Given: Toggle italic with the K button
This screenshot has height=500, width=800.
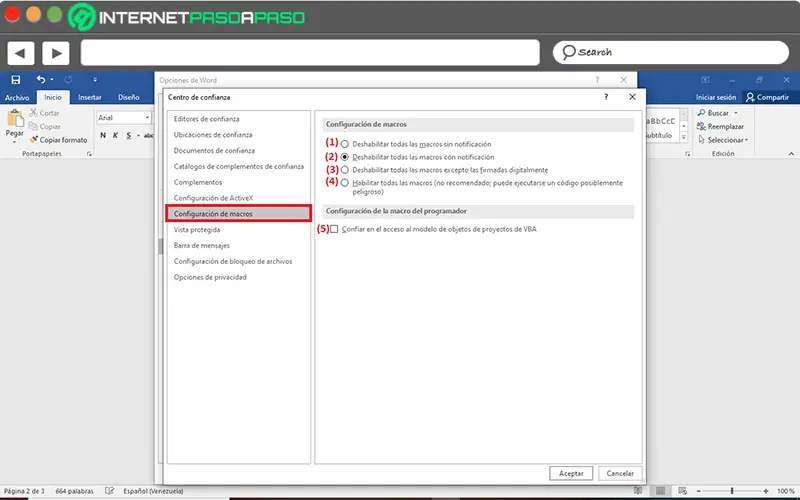Looking at the screenshot, I should click(x=115, y=135).
